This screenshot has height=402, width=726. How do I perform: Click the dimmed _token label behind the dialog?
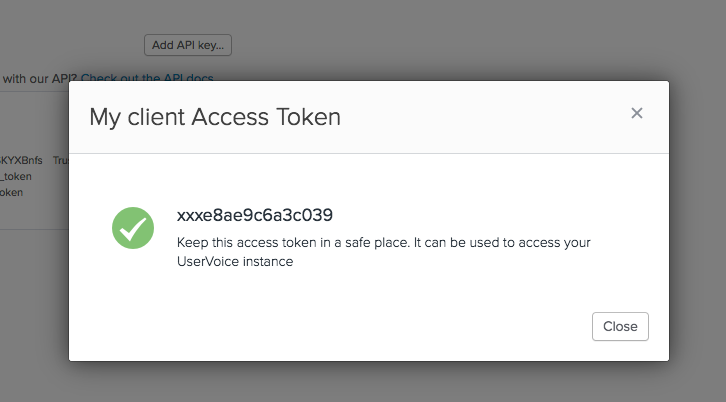(x=17, y=176)
